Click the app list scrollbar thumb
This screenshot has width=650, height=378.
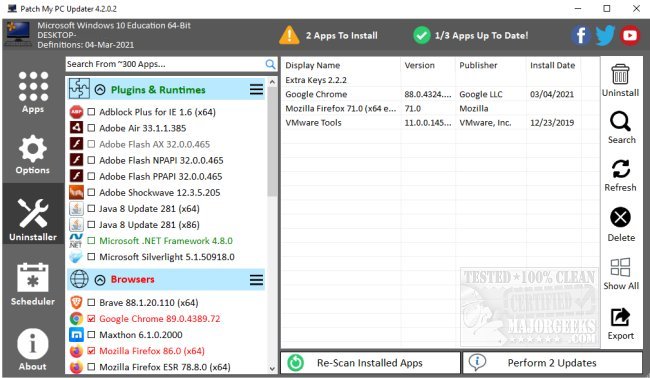pyautogui.click(x=272, y=141)
